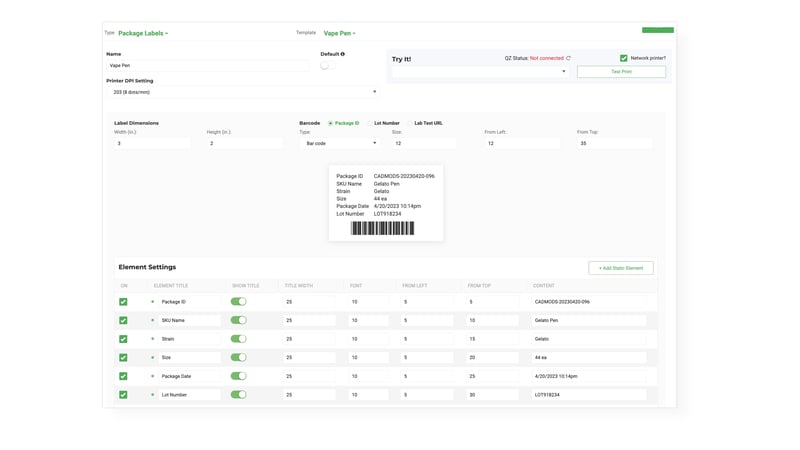
Task: Click Add Static Element button
Action: 621,268
